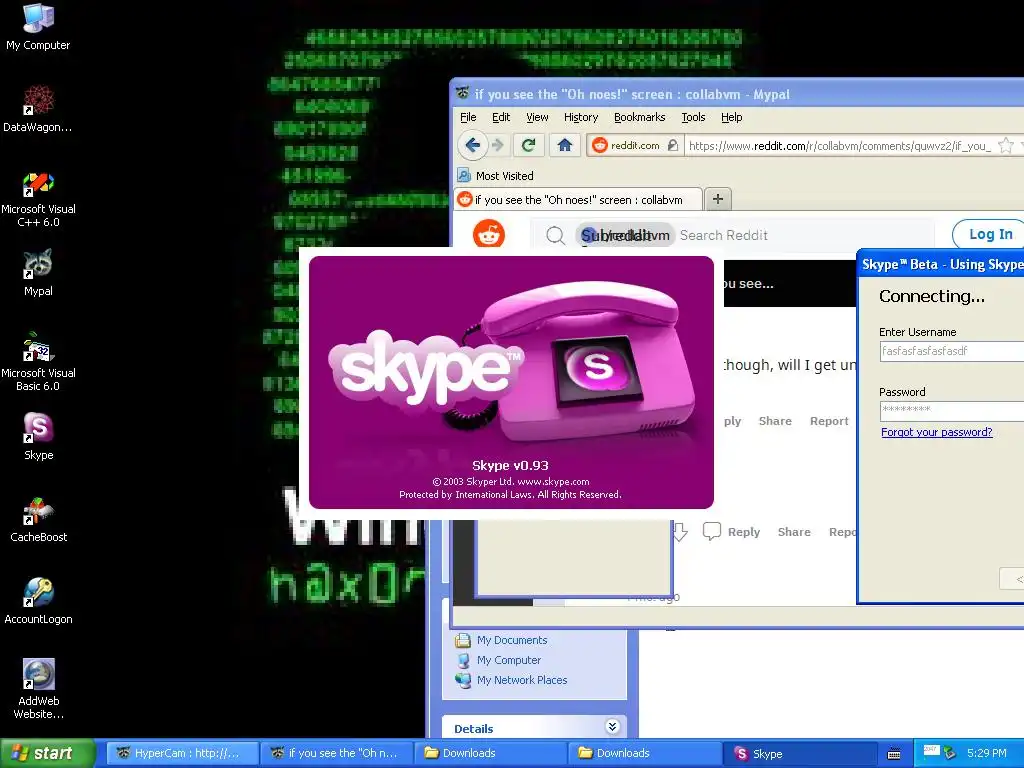Open Most Visited bookmarks folder

pos(495,175)
